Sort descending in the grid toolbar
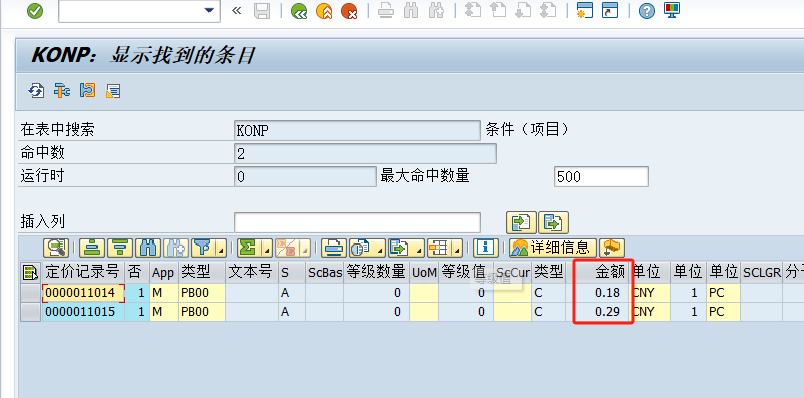This screenshot has width=804, height=398. pos(119,248)
